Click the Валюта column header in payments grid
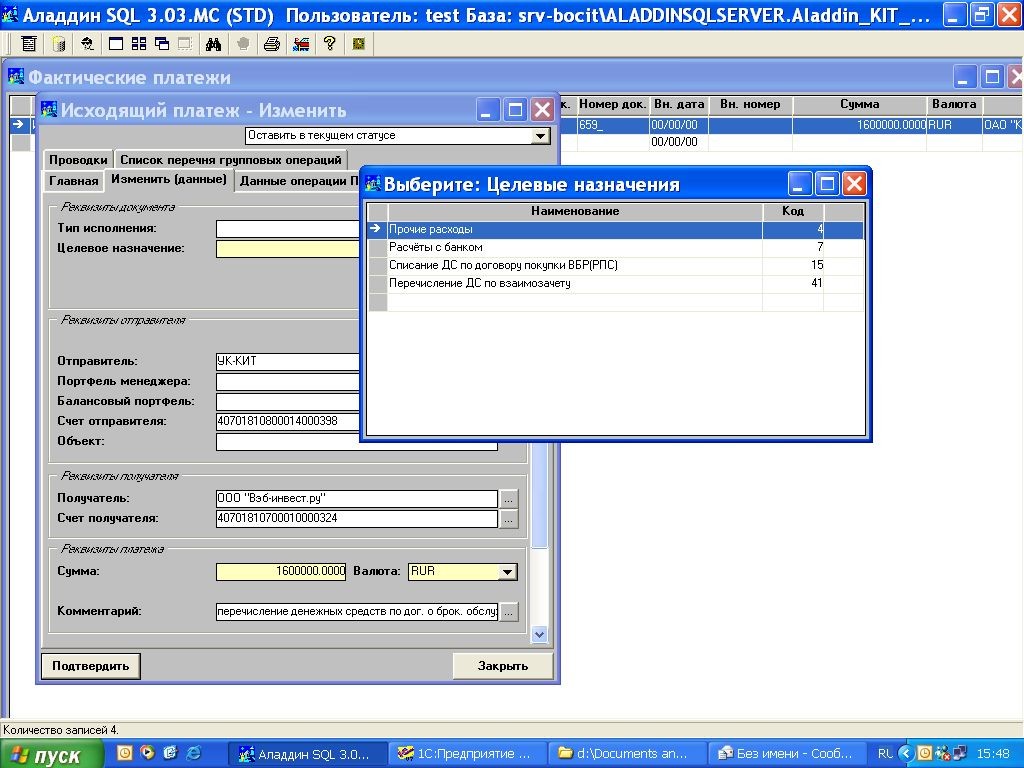1024x768 pixels. coord(954,104)
